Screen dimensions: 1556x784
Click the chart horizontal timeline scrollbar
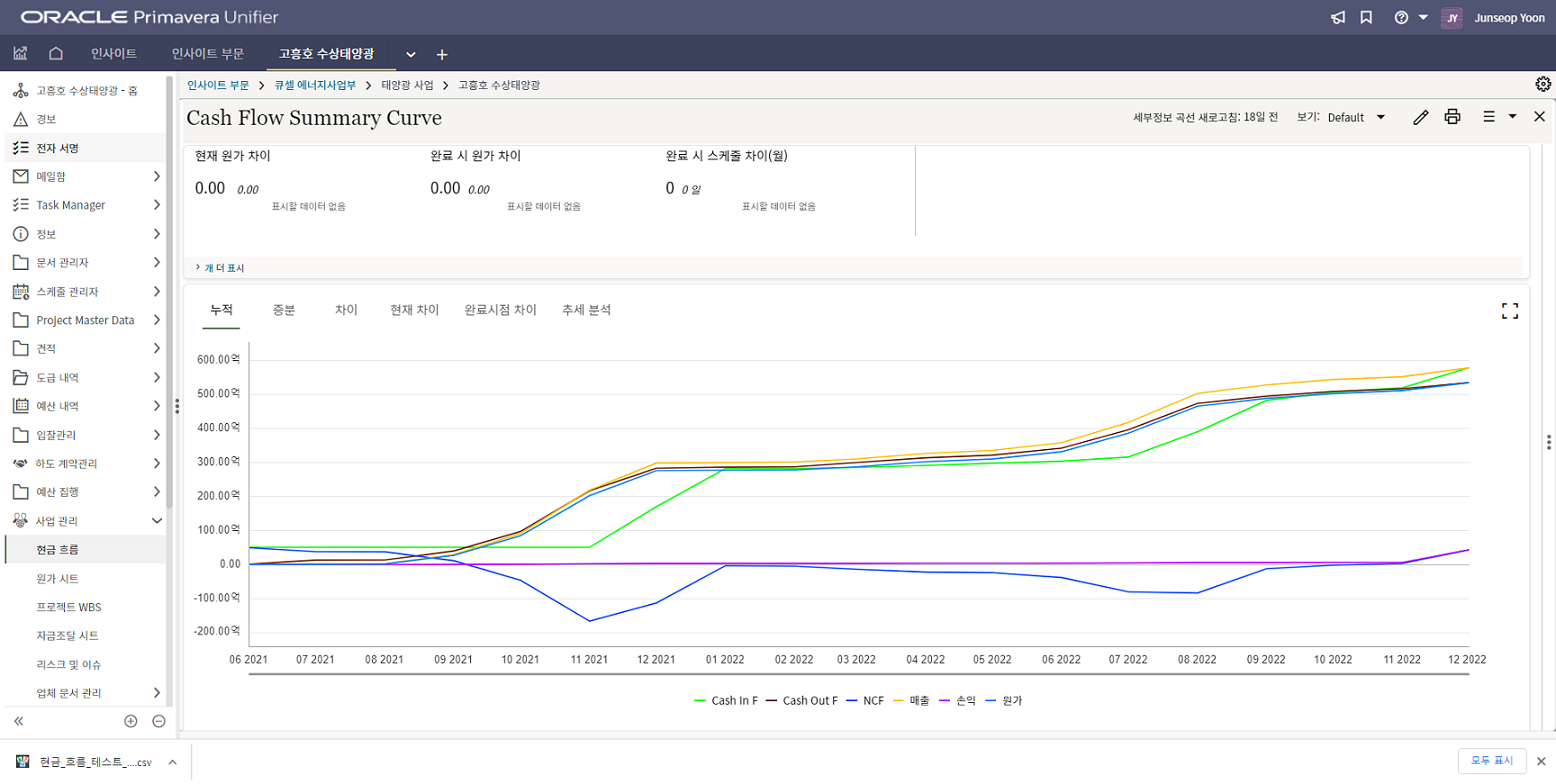tap(858, 674)
